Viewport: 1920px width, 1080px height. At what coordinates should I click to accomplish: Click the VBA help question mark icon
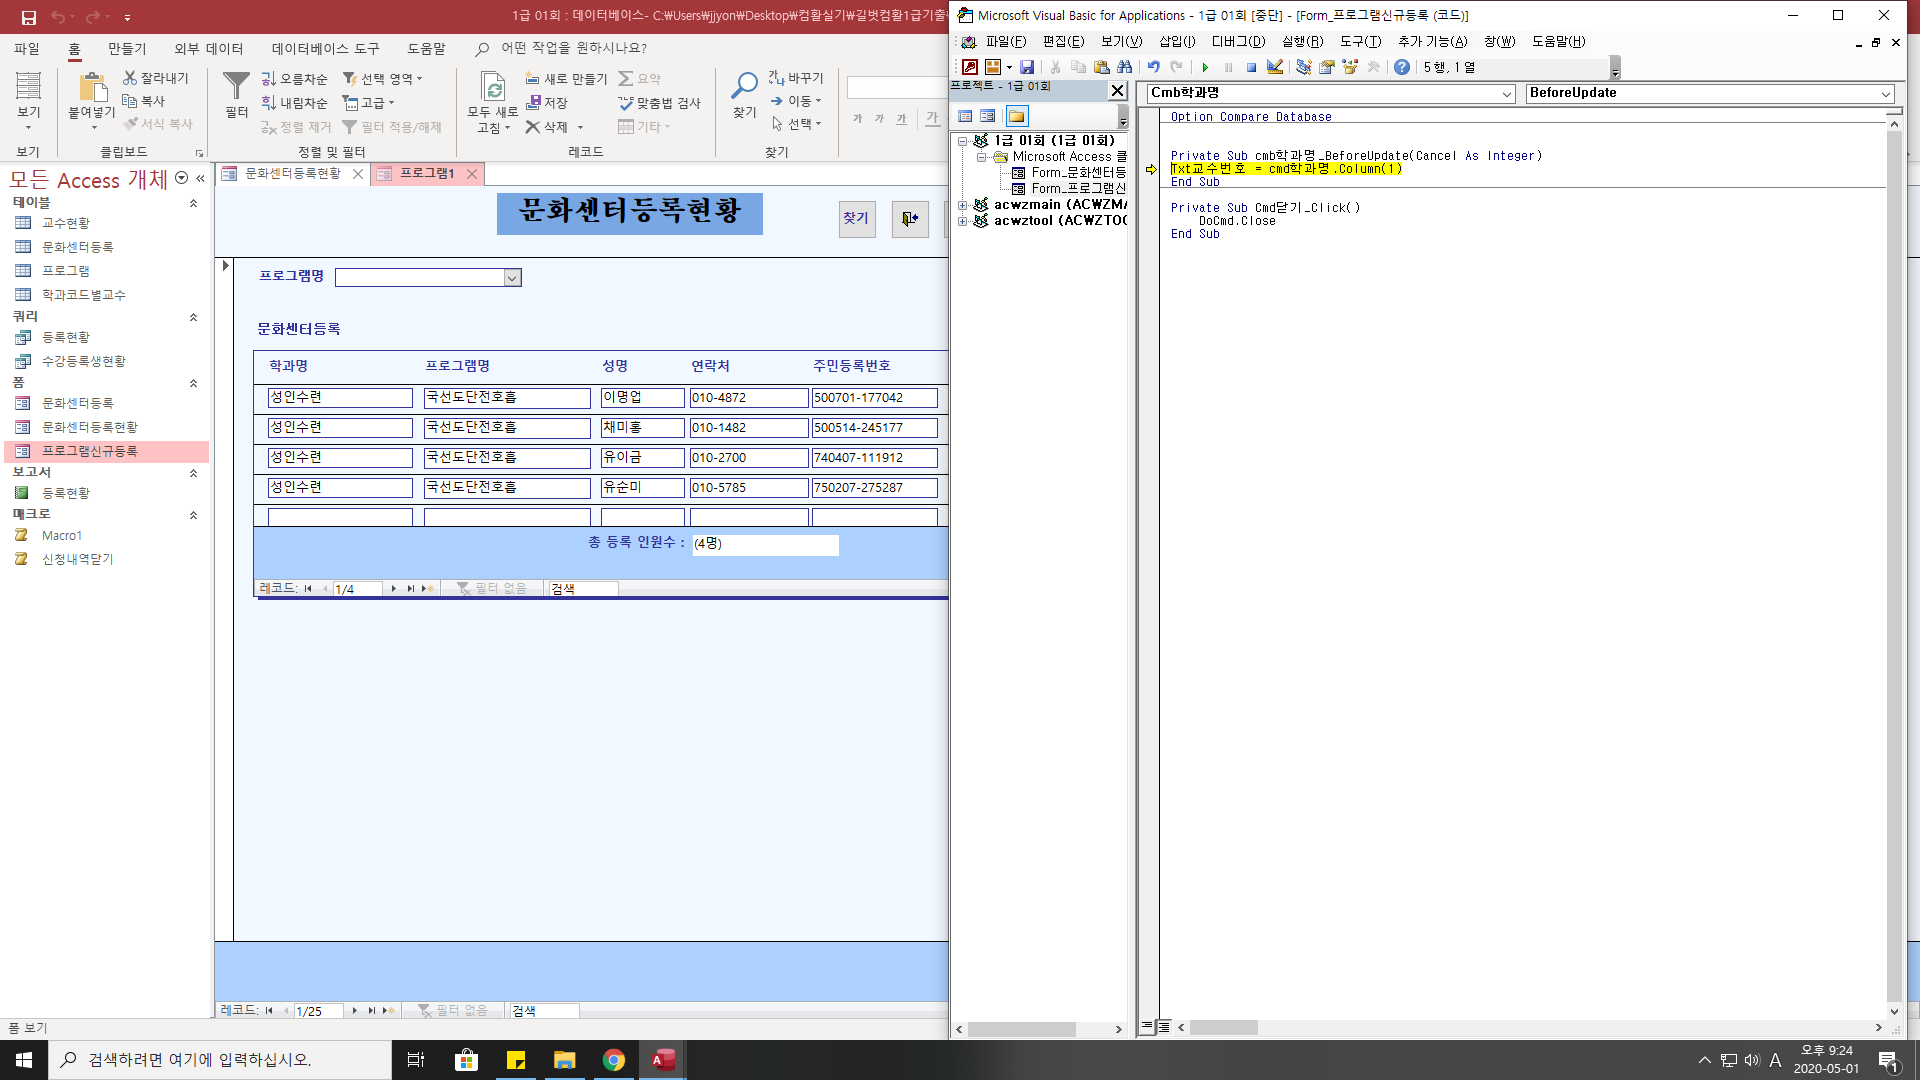(1402, 67)
